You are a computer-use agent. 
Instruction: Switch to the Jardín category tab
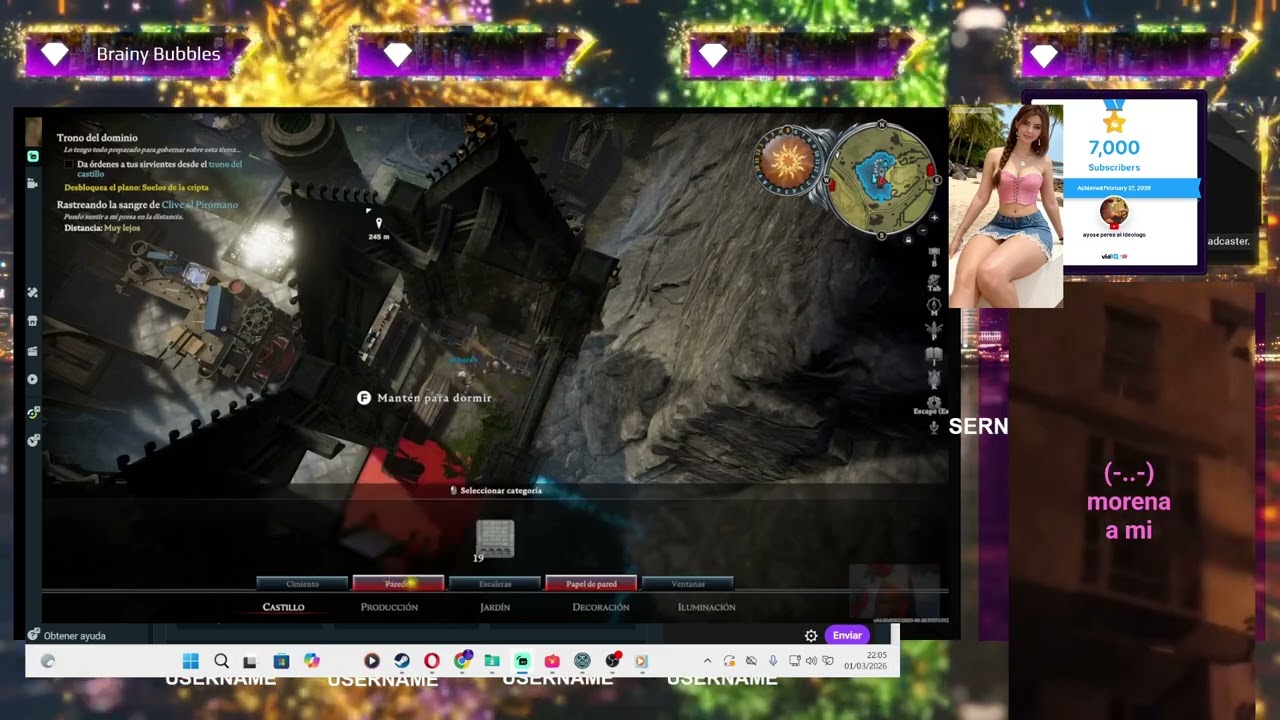[495, 607]
